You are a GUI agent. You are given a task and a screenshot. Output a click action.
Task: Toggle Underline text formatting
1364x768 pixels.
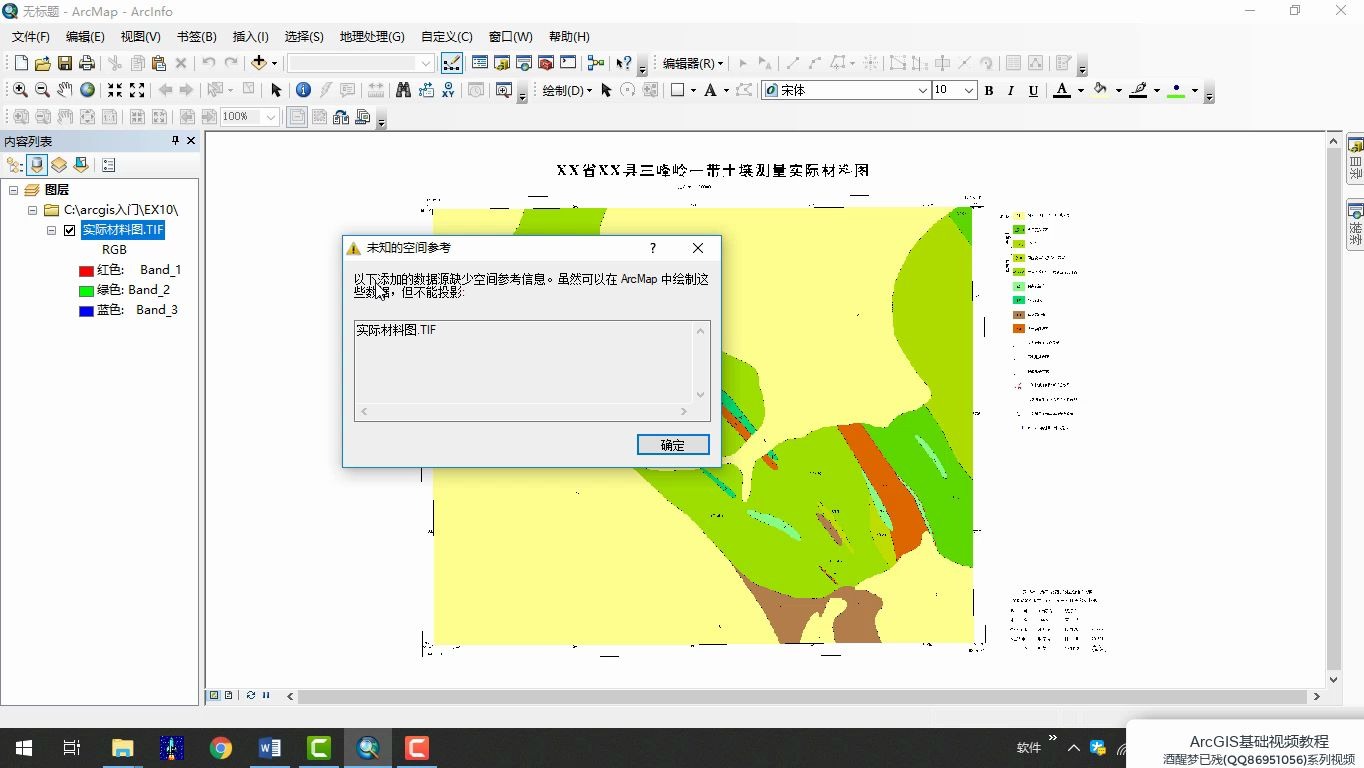click(1033, 90)
